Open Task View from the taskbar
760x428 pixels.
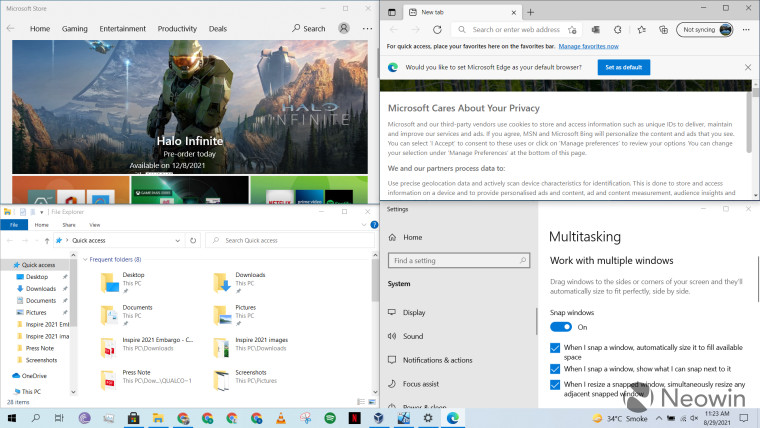(x=59, y=418)
